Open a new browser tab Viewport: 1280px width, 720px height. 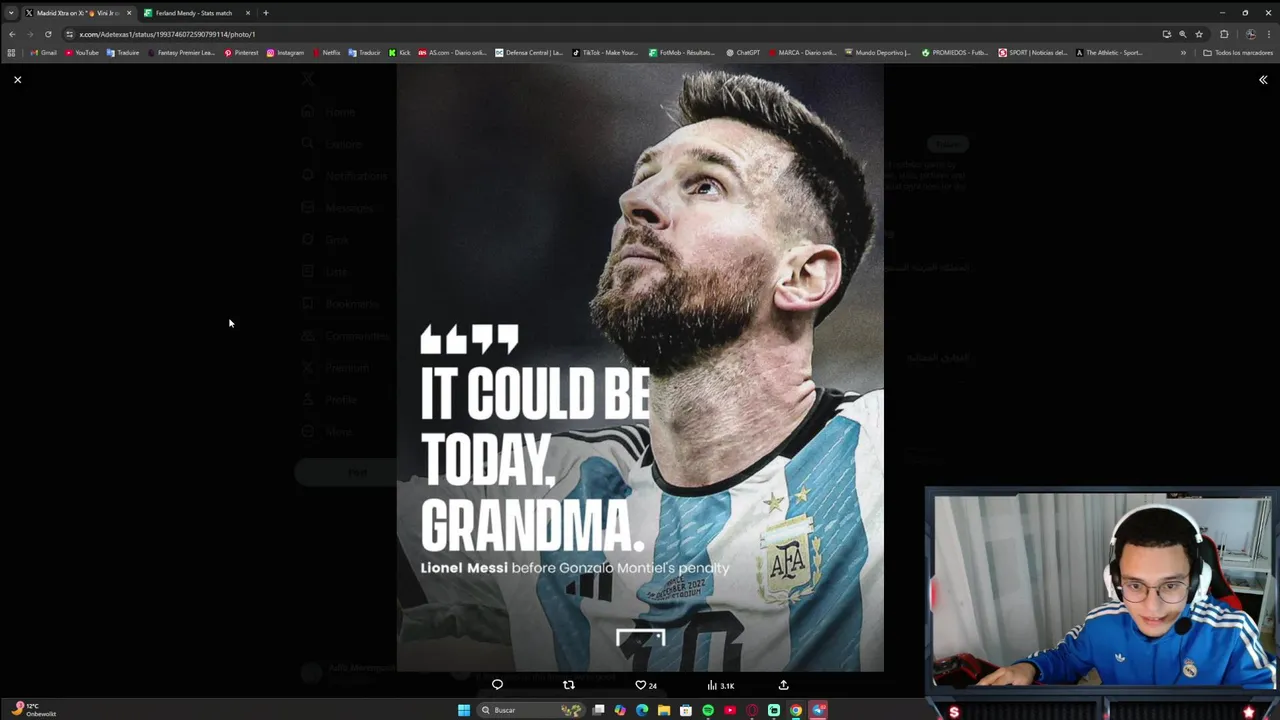[266, 13]
